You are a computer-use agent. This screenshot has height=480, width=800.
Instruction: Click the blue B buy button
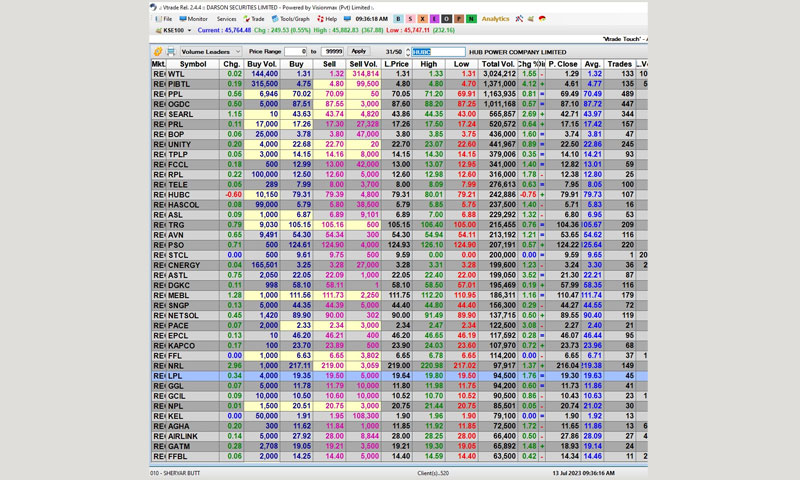click(x=398, y=19)
